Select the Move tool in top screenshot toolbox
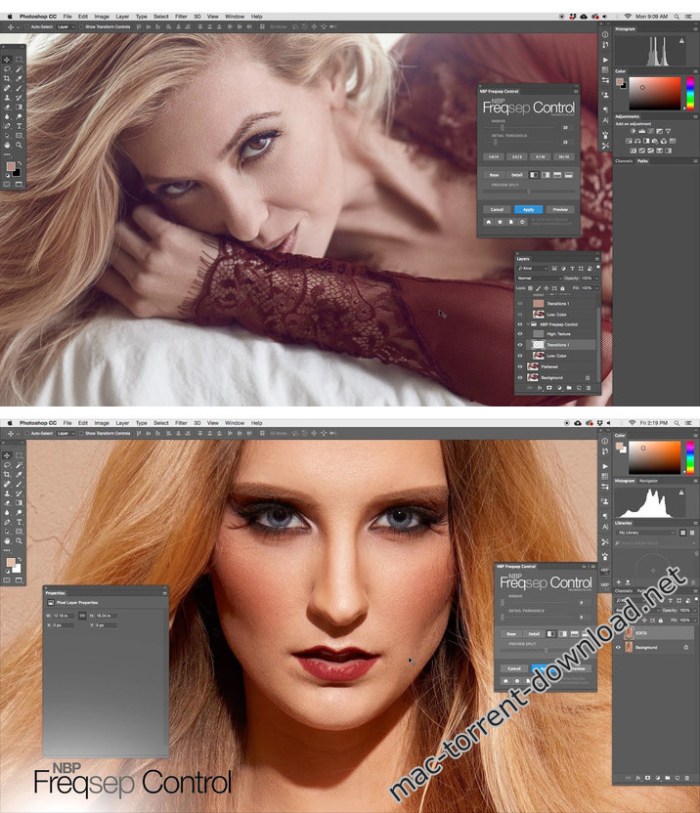This screenshot has width=700, height=813. coord(7,60)
